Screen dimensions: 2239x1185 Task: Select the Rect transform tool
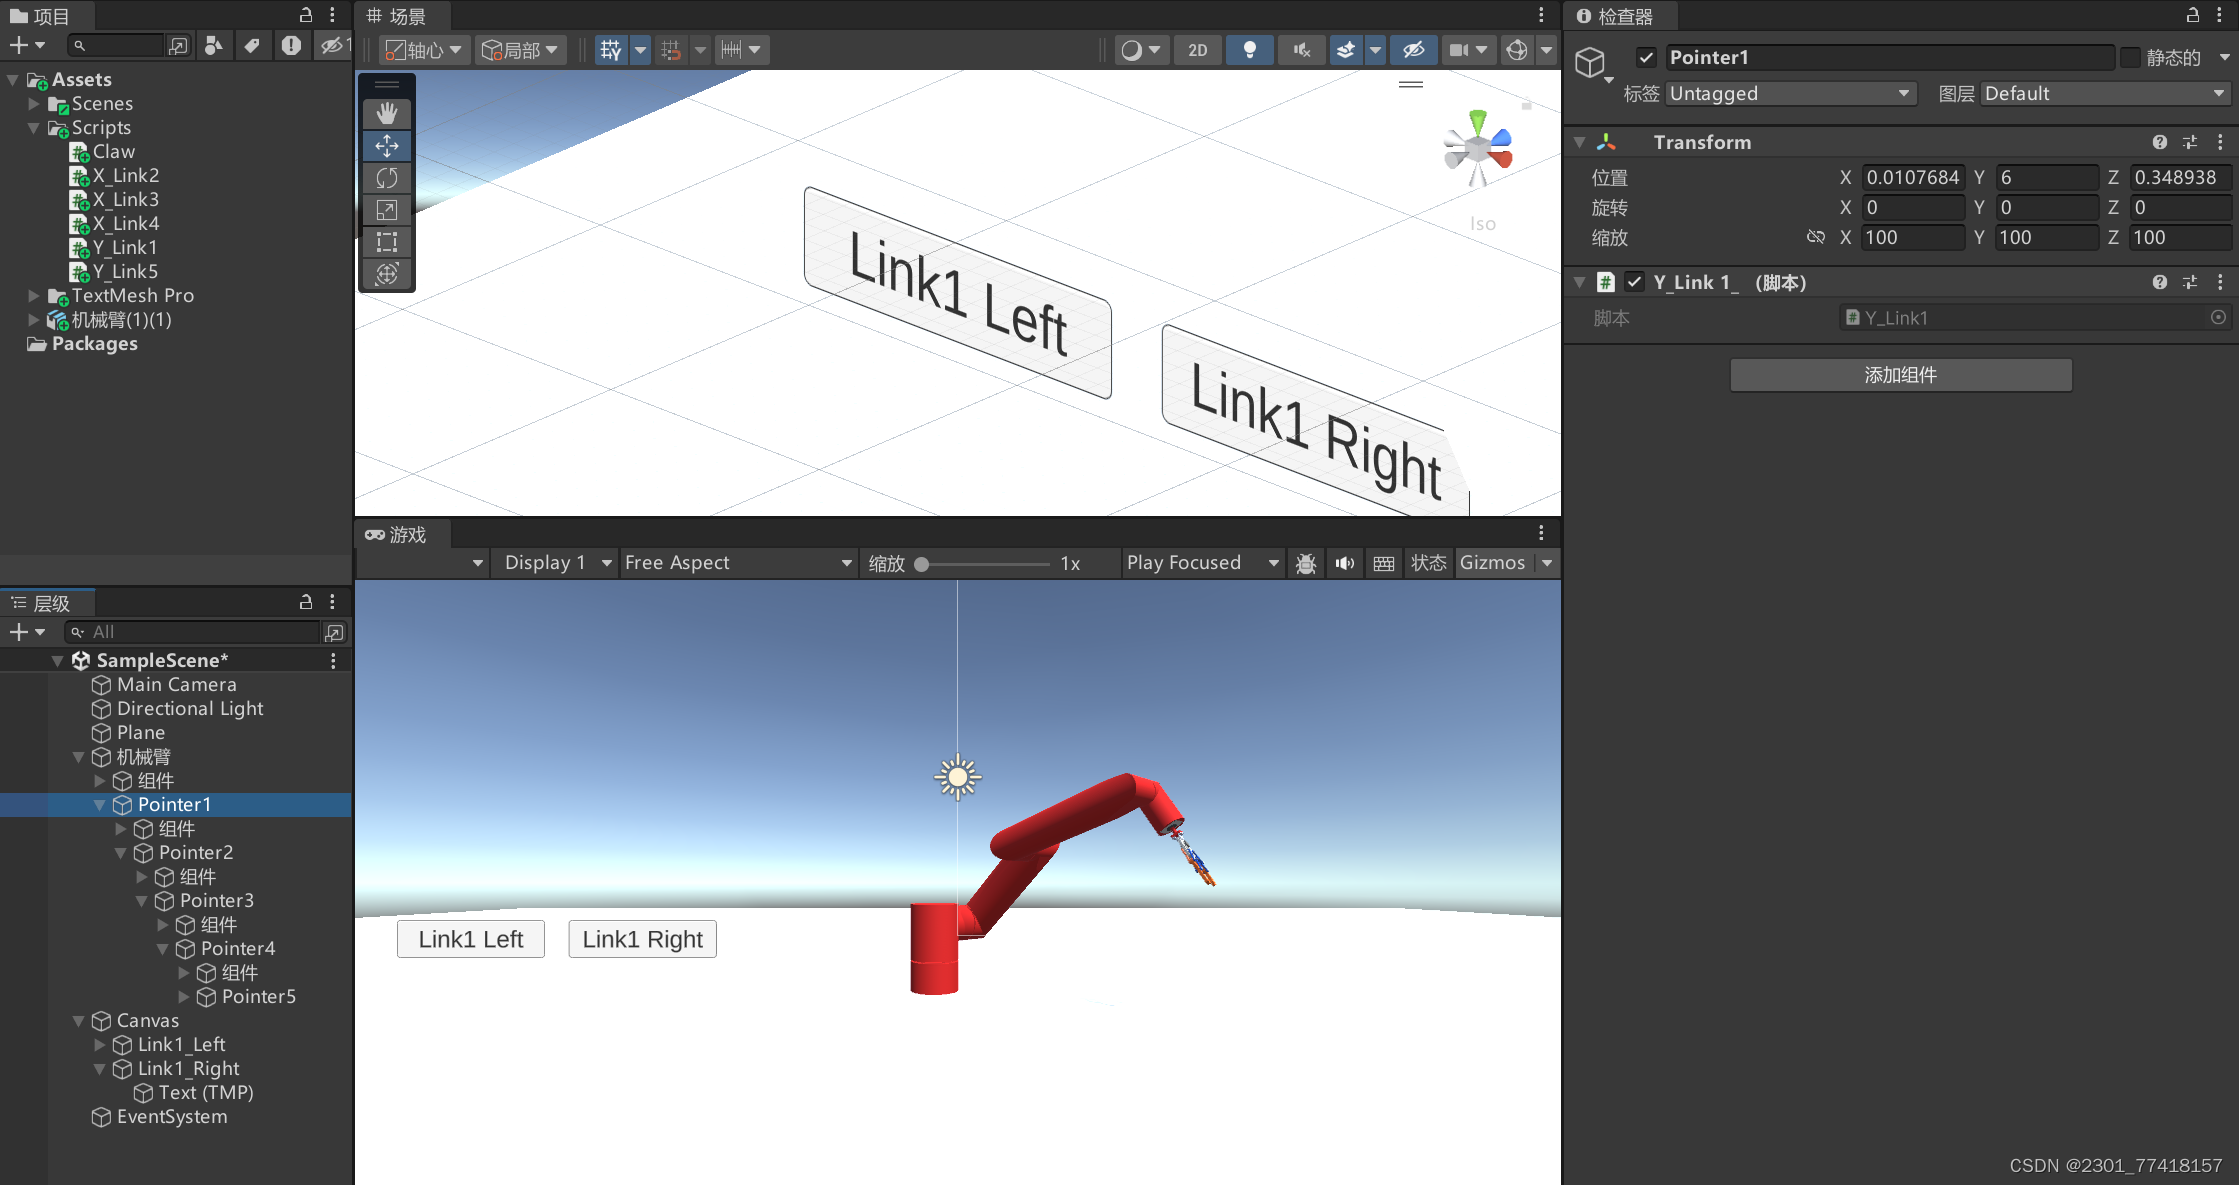[387, 242]
